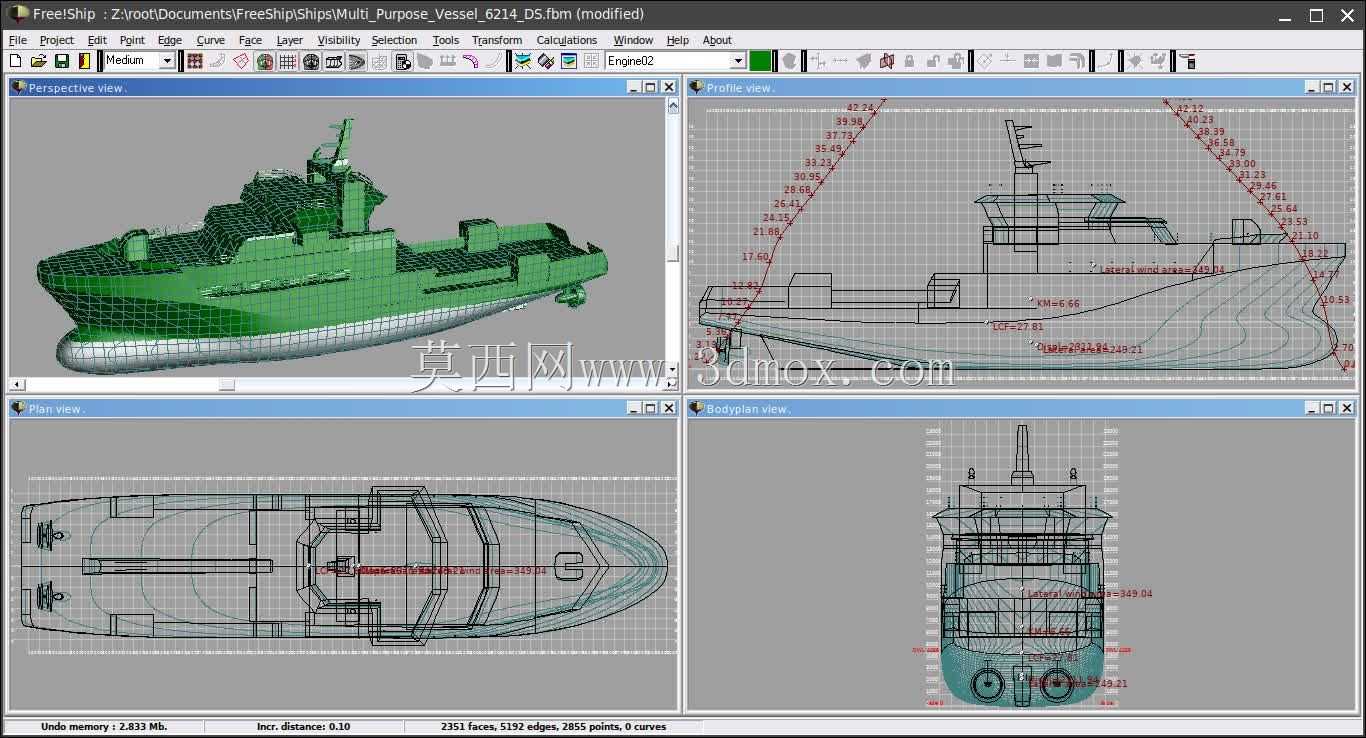Screen dimensions: 1366x738
Task: Toggle show both sides green hull icon
Action: pos(265,61)
